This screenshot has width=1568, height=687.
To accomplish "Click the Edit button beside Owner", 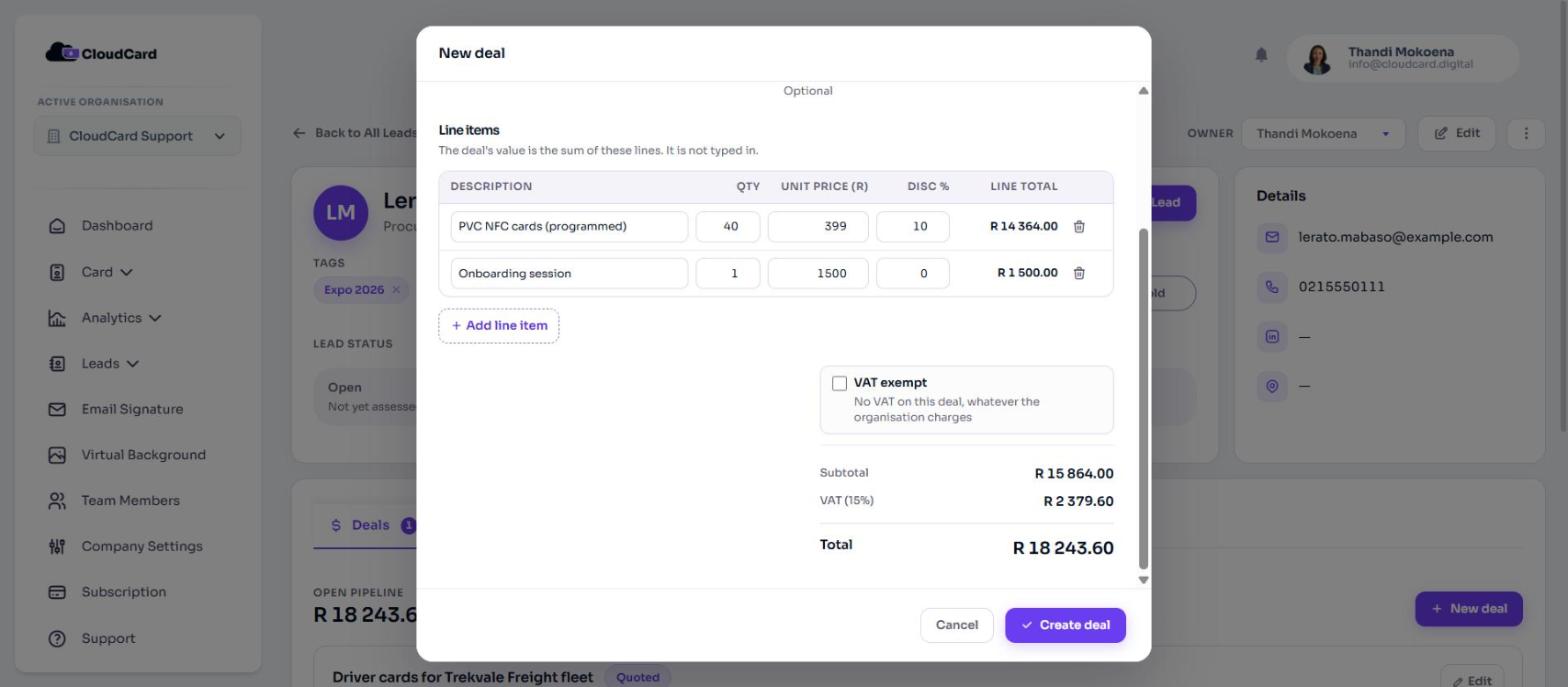I will click(1456, 133).
